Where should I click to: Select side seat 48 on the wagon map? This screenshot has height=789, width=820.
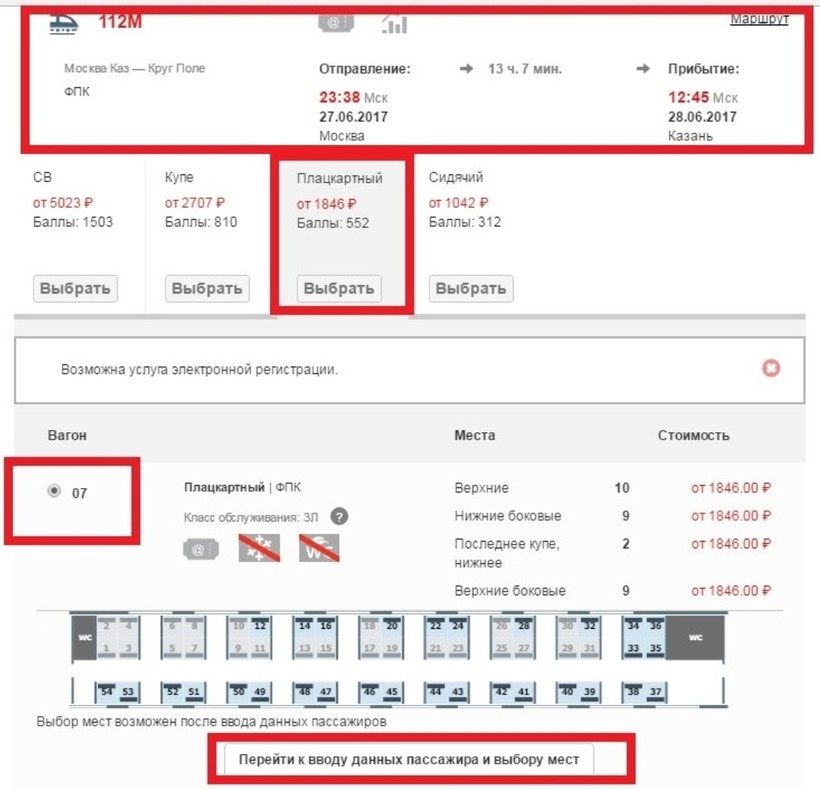click(304, 692)
